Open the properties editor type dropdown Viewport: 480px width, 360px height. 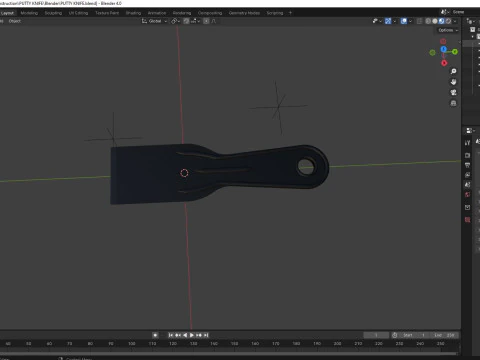470,130
